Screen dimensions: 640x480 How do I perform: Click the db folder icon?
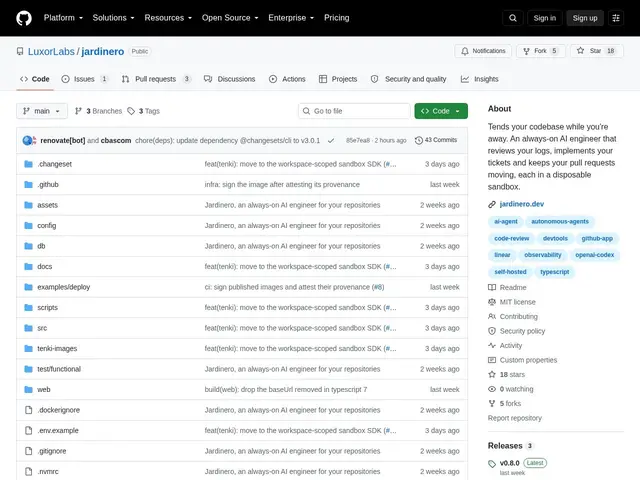tap(28, 246)
